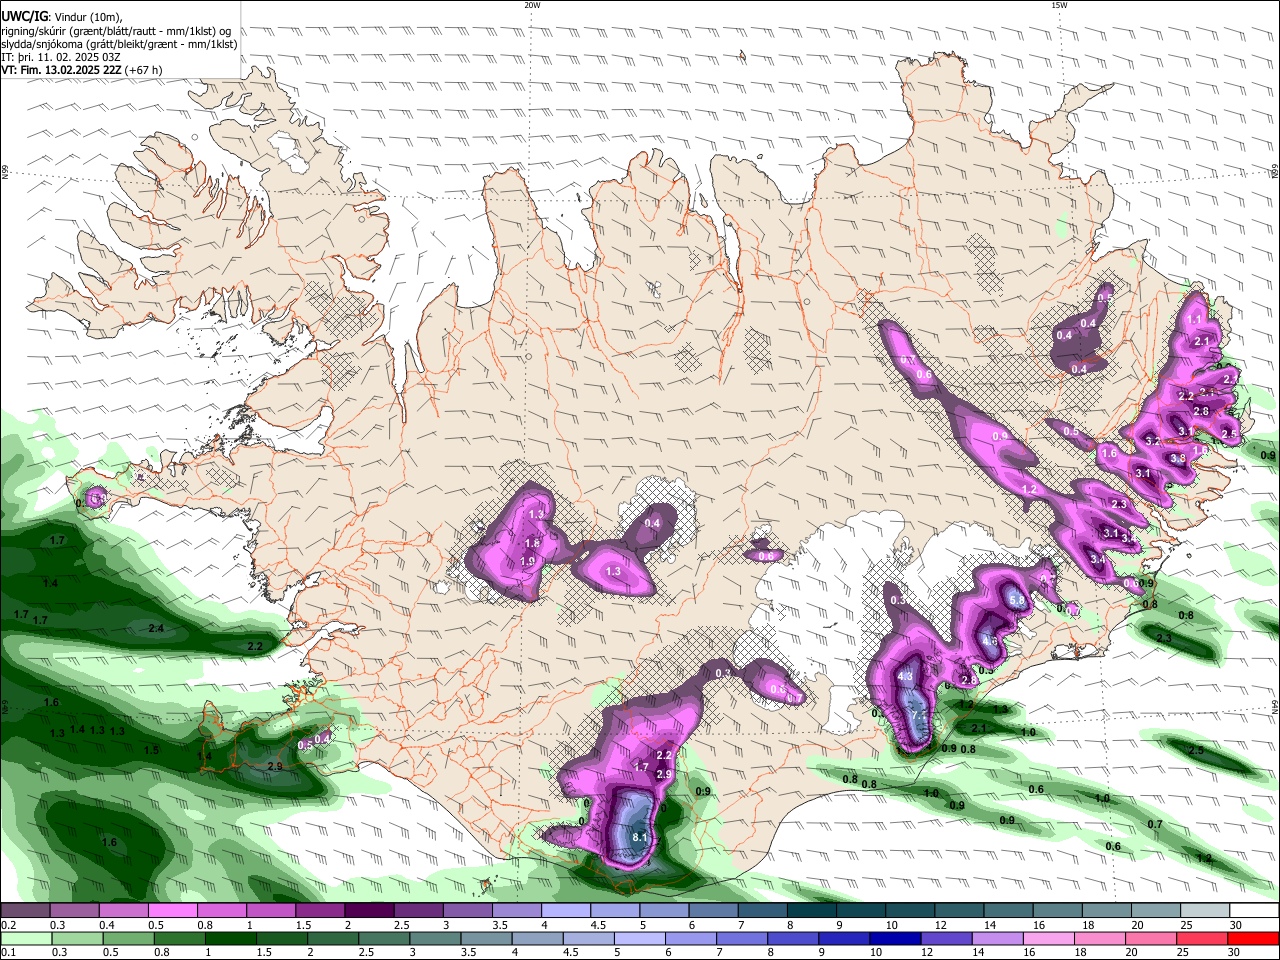1280x960 pixels.
Task: Click the '5.8' snowfall value in the southeast
Action: 1018,601
